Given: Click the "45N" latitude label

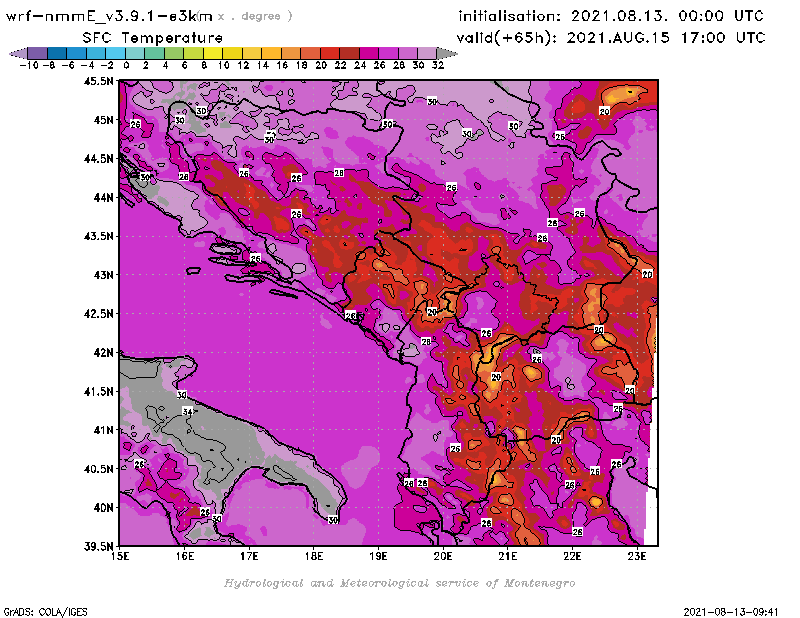Looking at the screenshot, I should point(104,120).
